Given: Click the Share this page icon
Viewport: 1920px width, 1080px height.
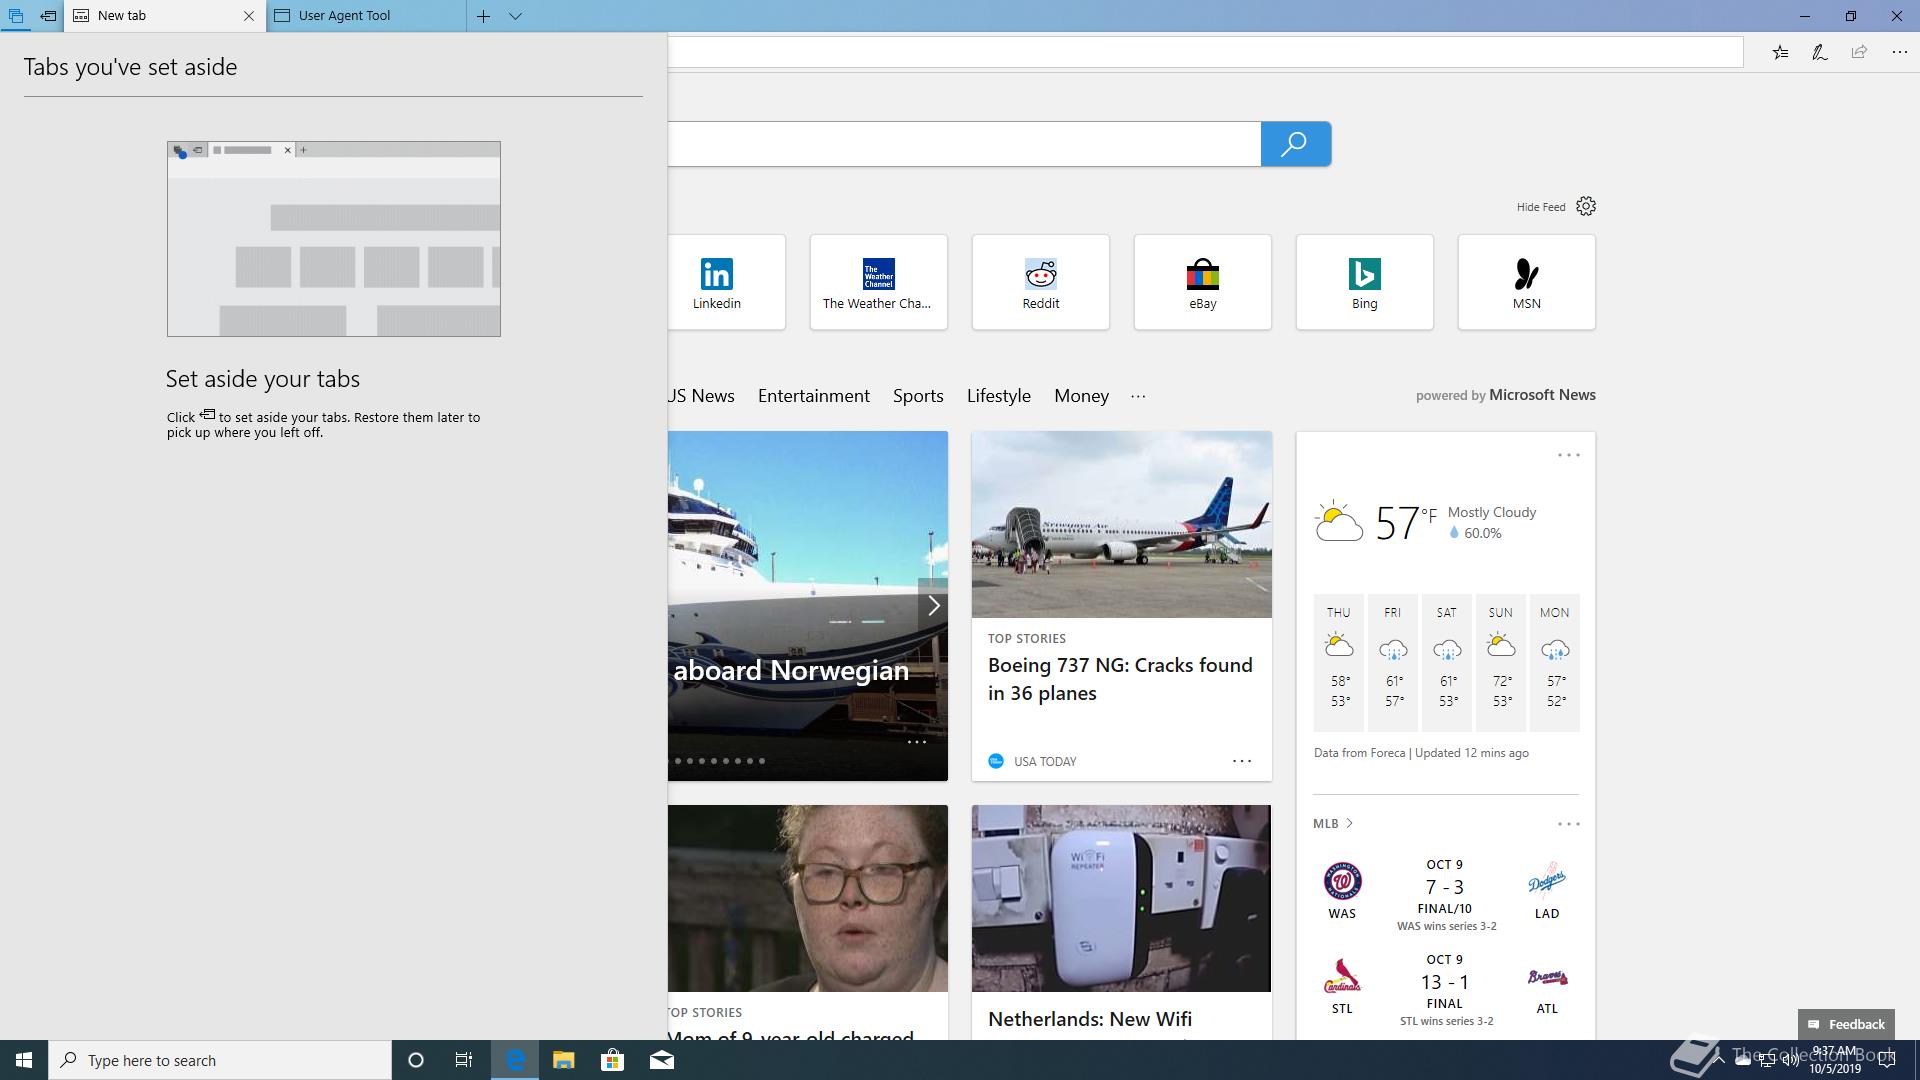Looking at the screenshot, I should (x=1859, y=52).
